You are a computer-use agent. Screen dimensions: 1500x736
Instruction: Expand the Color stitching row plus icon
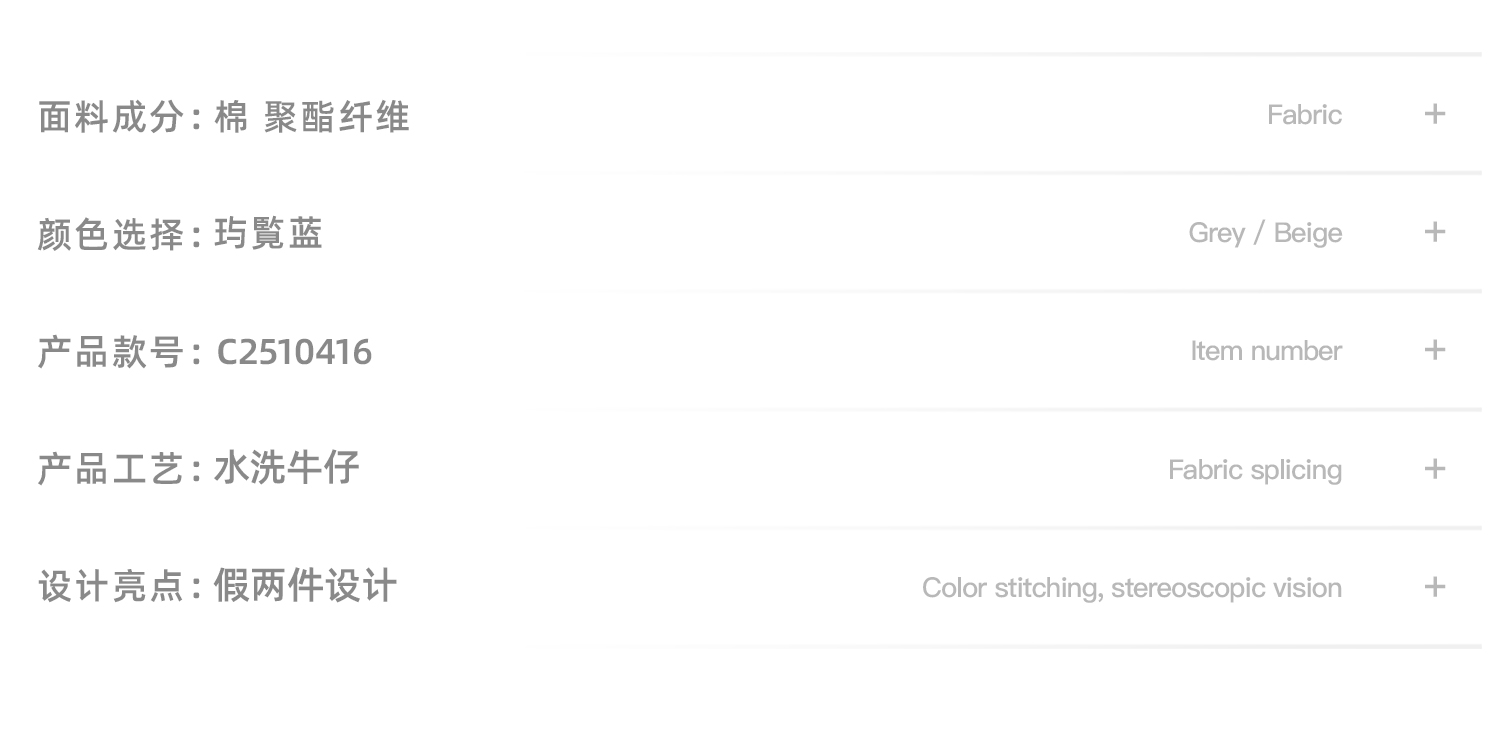pos(1434,587)
